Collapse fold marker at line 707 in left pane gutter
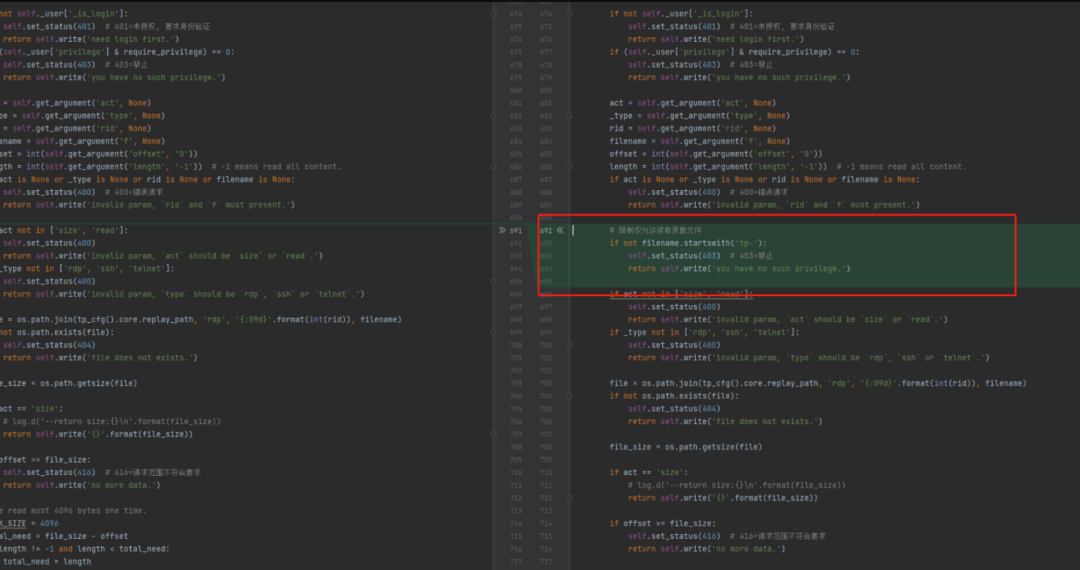Image resolution: width=1080 pixels, height=570 pixels. [493, 434]
